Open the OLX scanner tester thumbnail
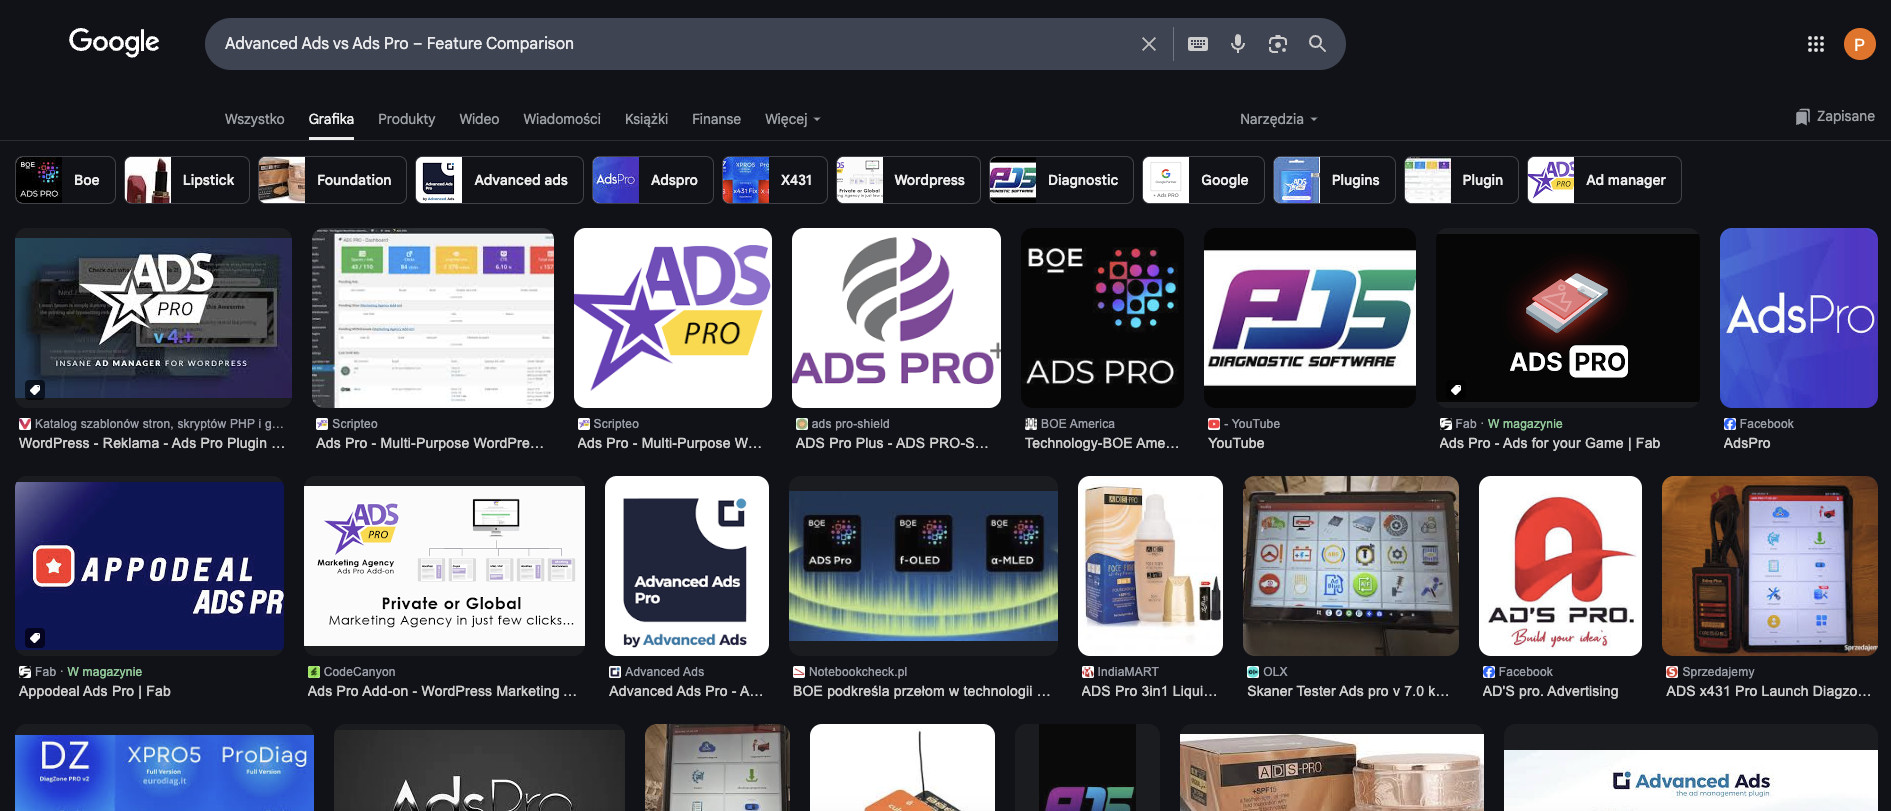 coord(1351,566)
